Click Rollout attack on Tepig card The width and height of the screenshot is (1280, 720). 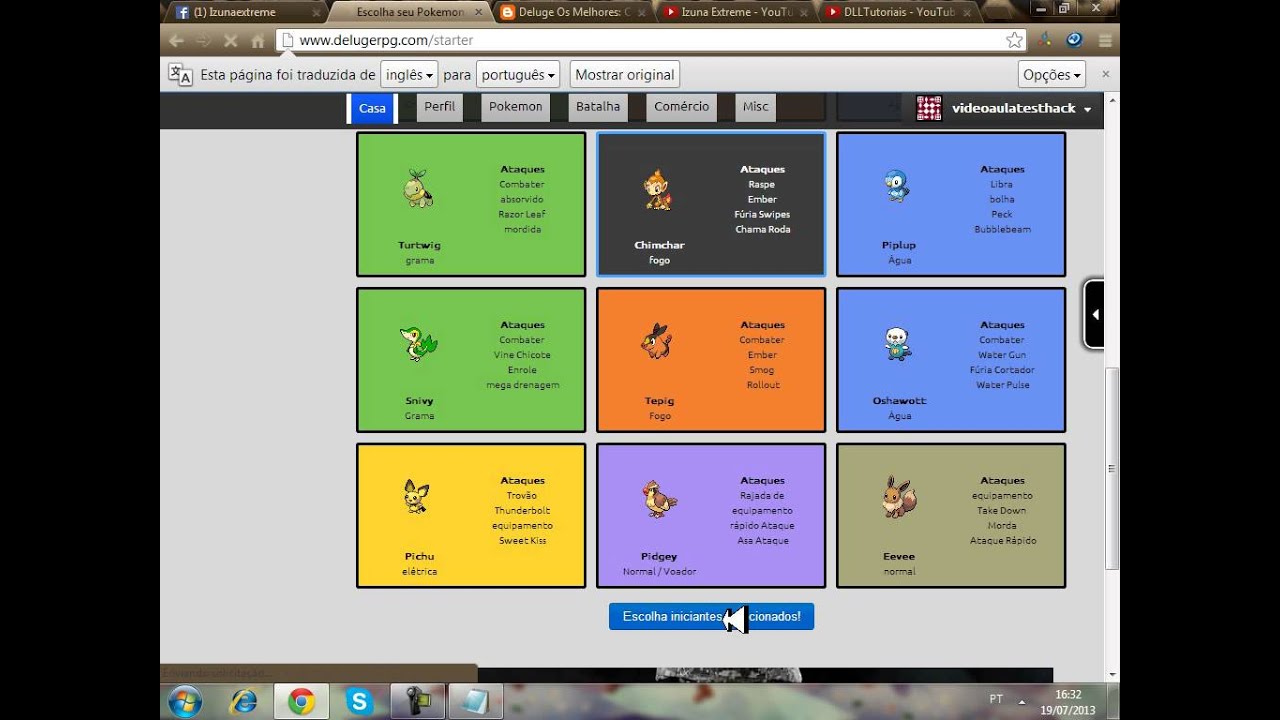762,385
